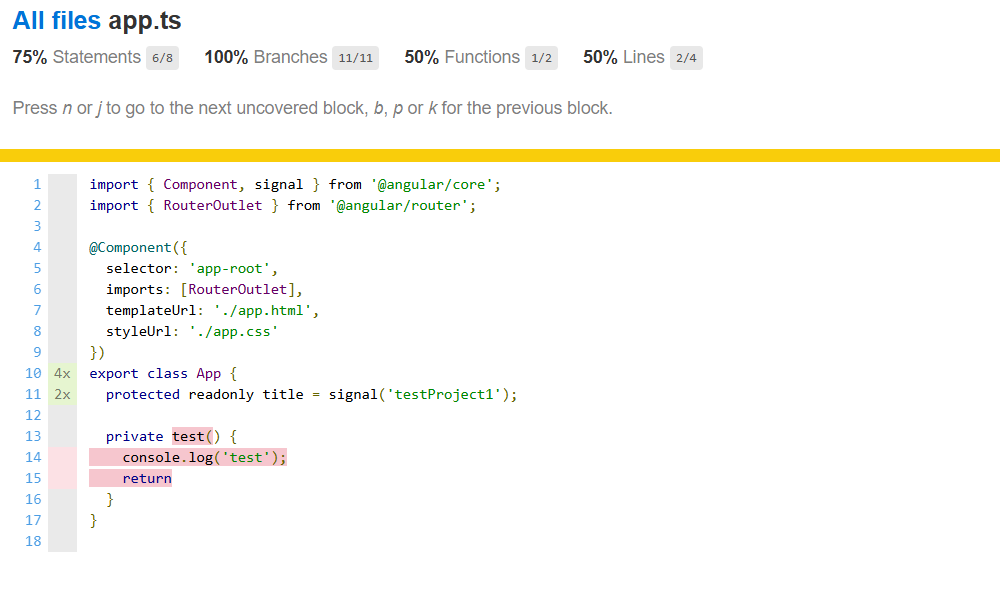Click the red uncovered marker beside line 15
Image resolution: width=1000 pixels, height=589 pixels.
point(62,478)
